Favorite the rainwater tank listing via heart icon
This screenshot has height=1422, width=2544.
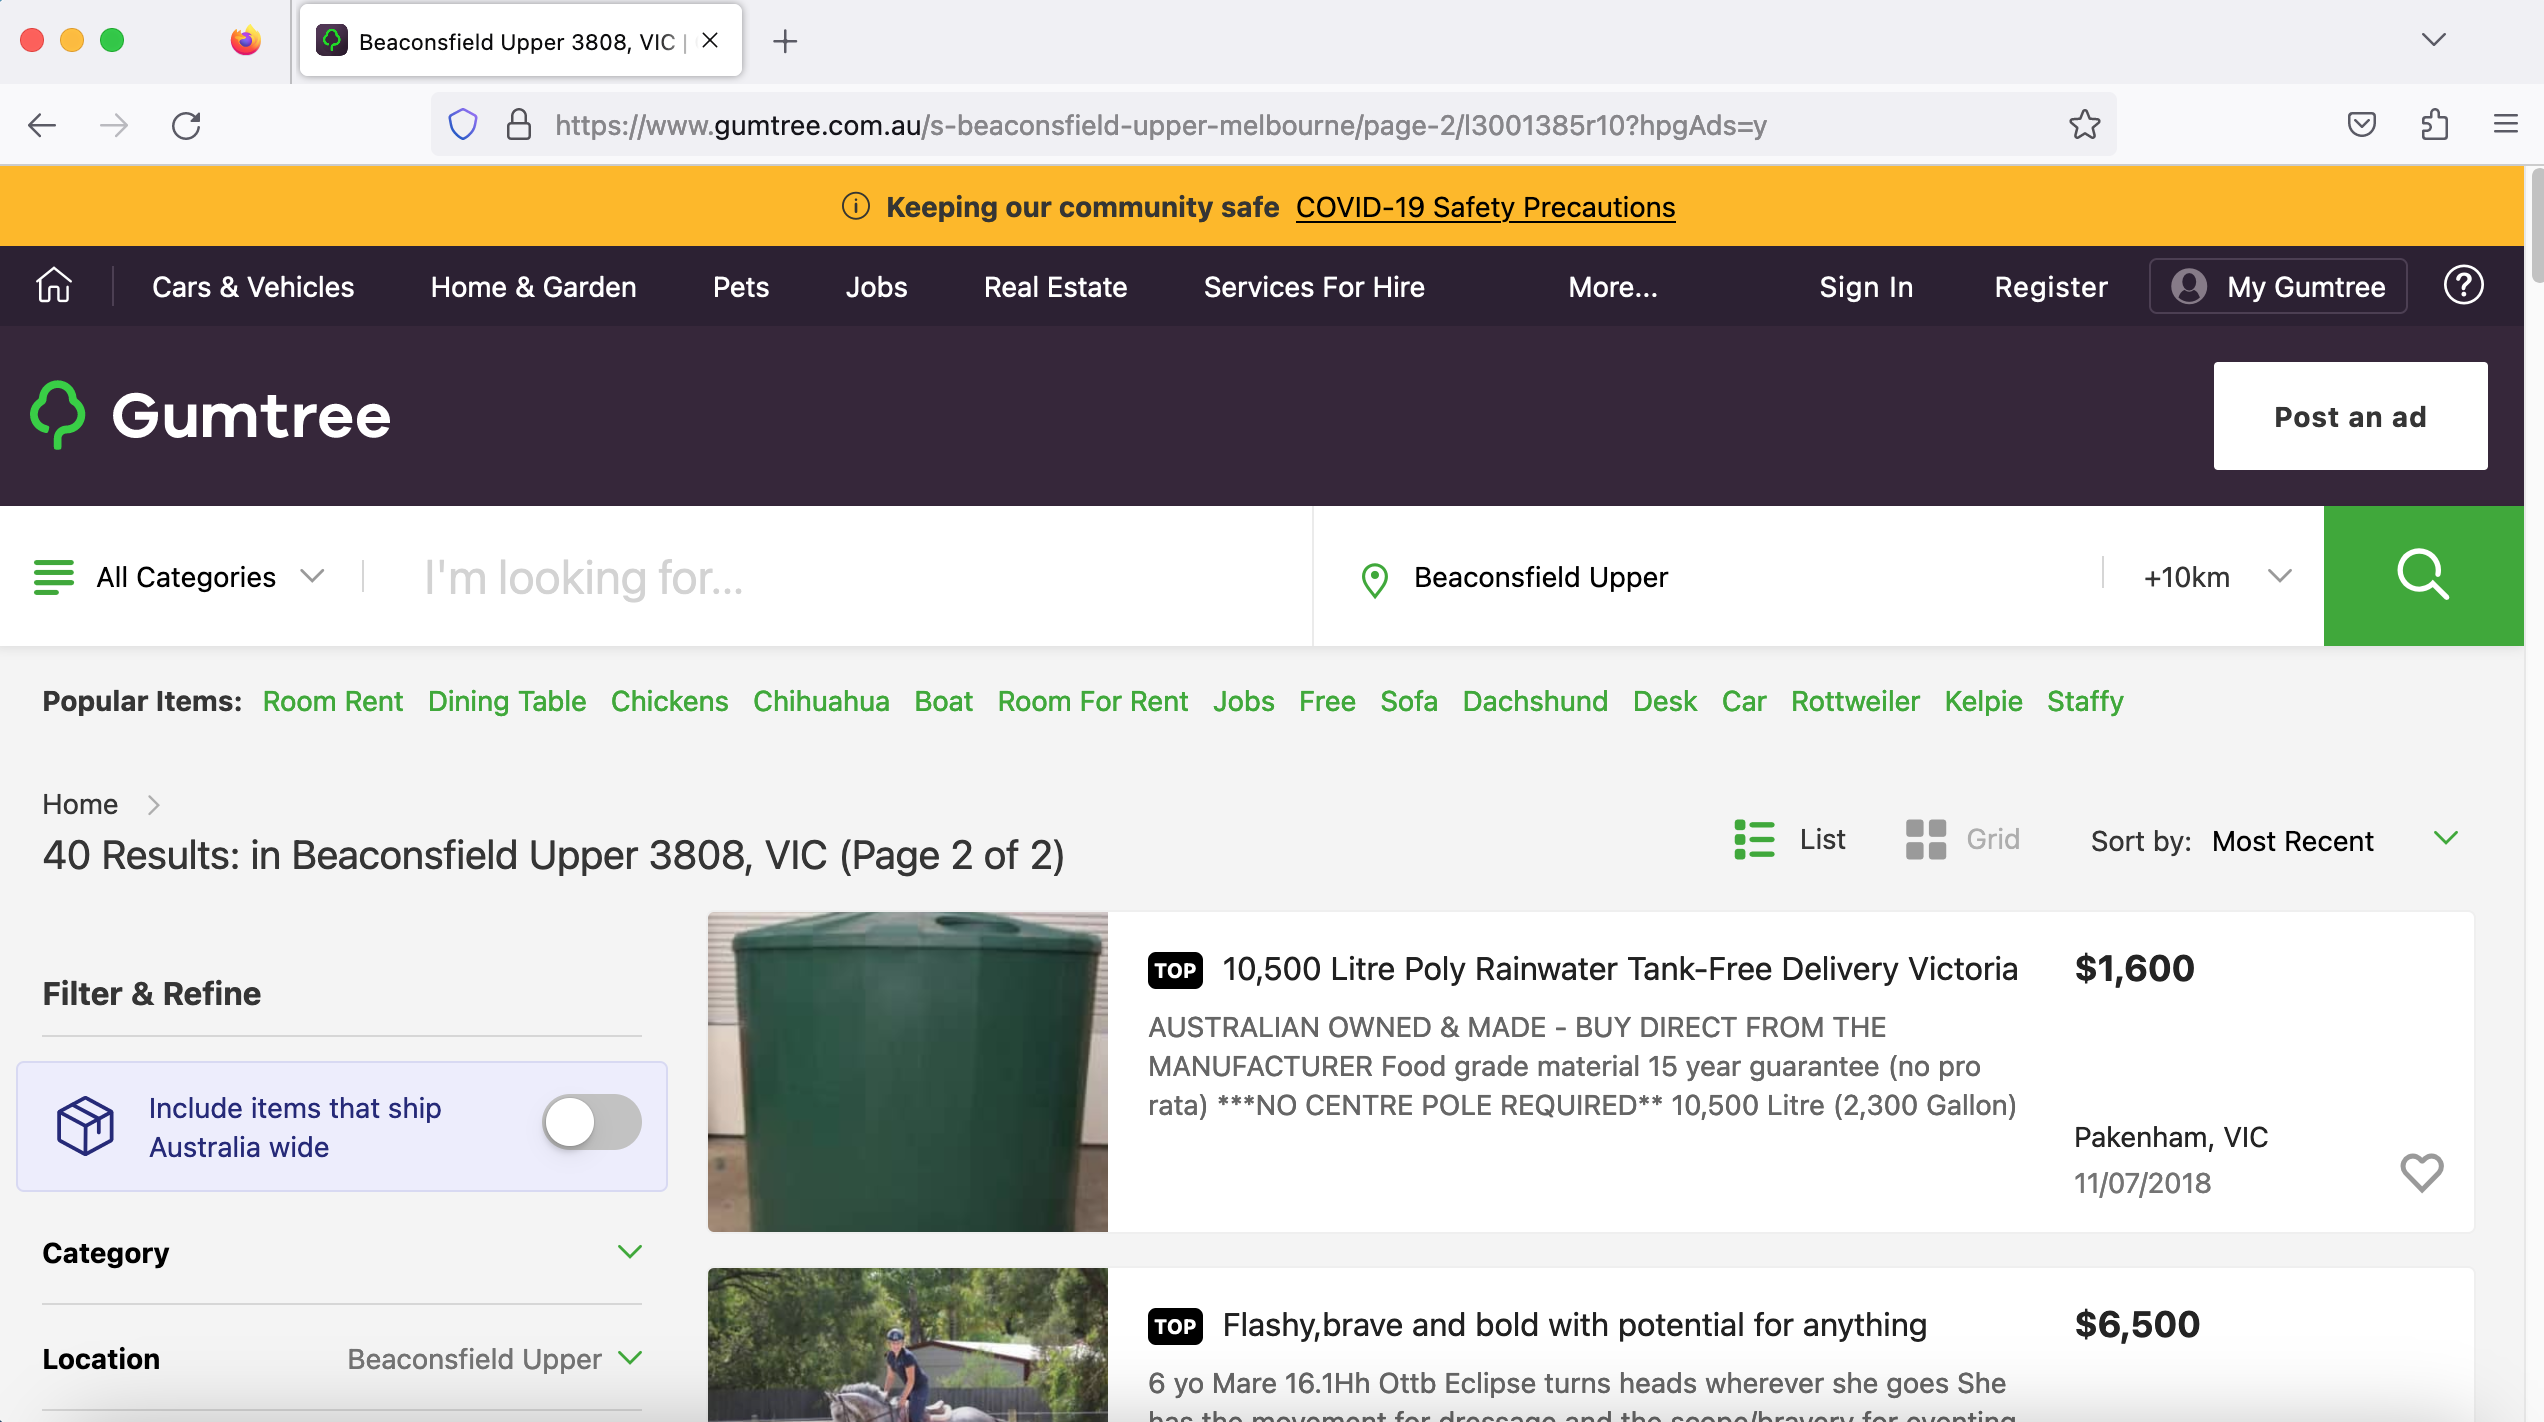(x=2422, y=1173)
